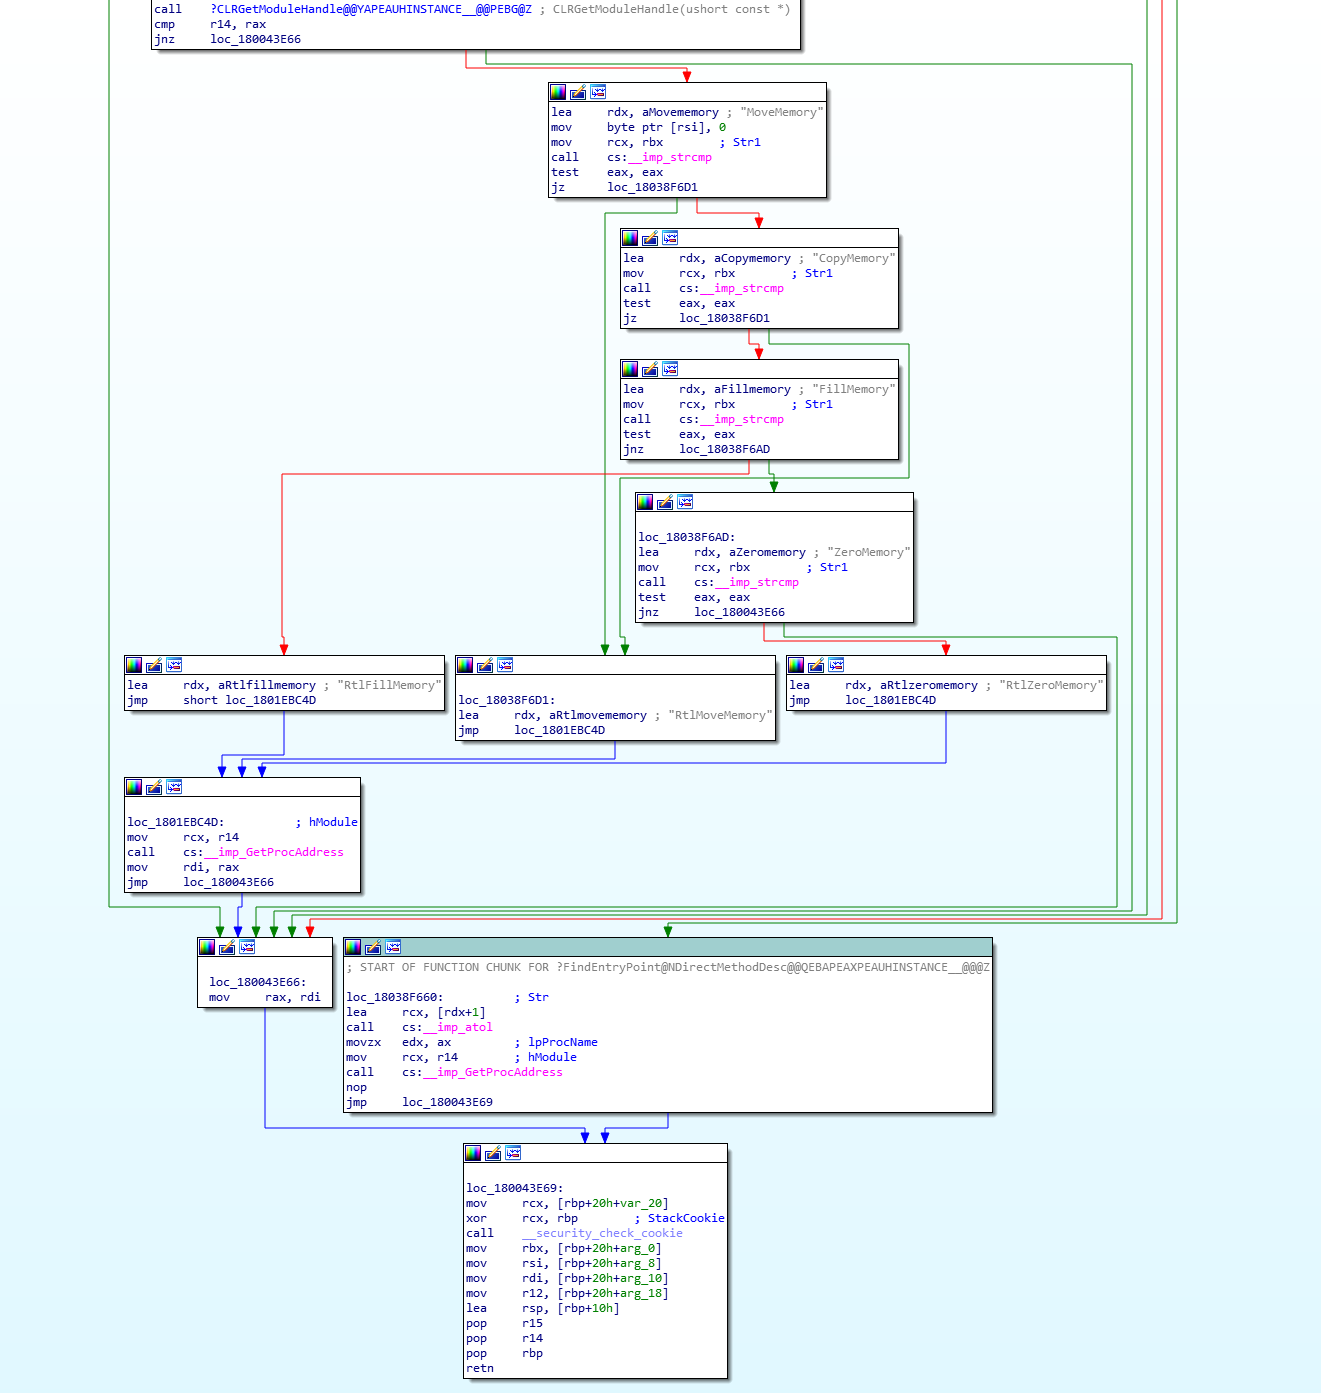Click pencil edit icon on loc_18038F660 block
Screen dimensions: 1321x1393
(x=373, y=947)
